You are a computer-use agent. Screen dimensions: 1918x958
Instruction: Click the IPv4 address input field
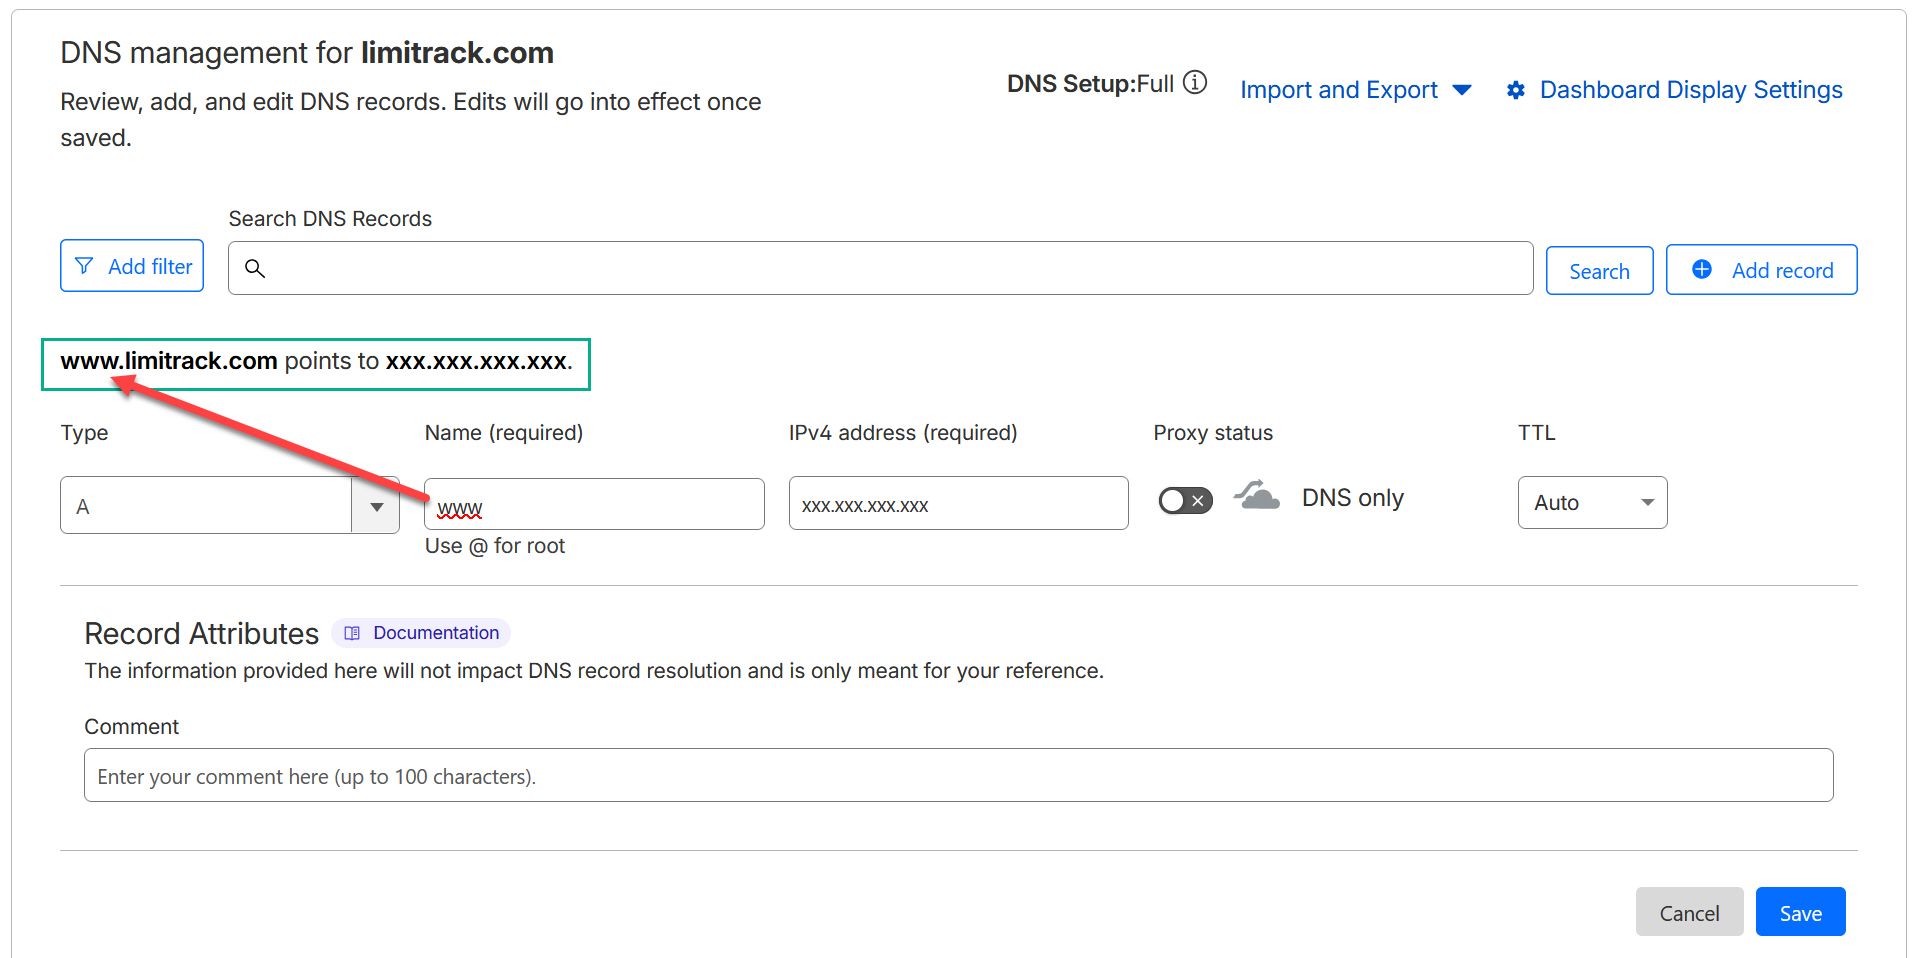958,504
